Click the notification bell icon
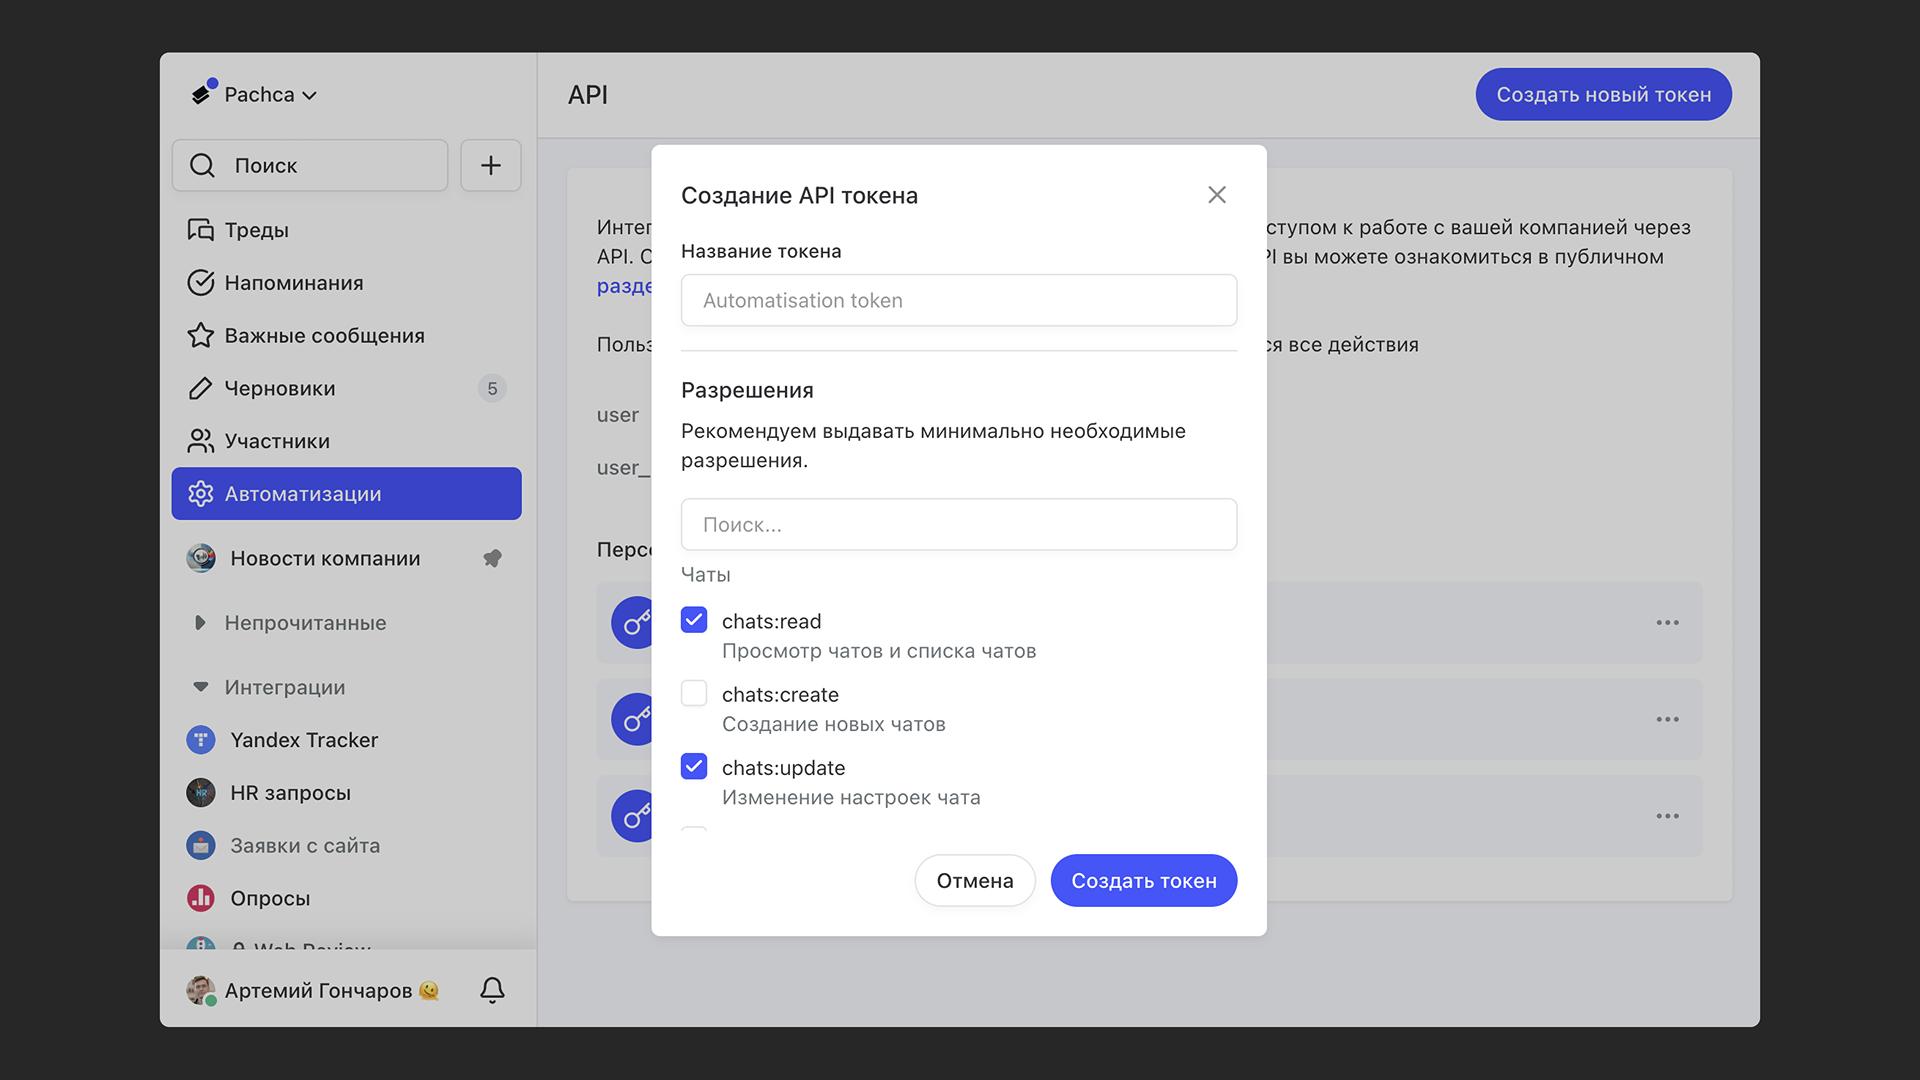This screenshot has height=1080, width=1920. tap(492, 990)
